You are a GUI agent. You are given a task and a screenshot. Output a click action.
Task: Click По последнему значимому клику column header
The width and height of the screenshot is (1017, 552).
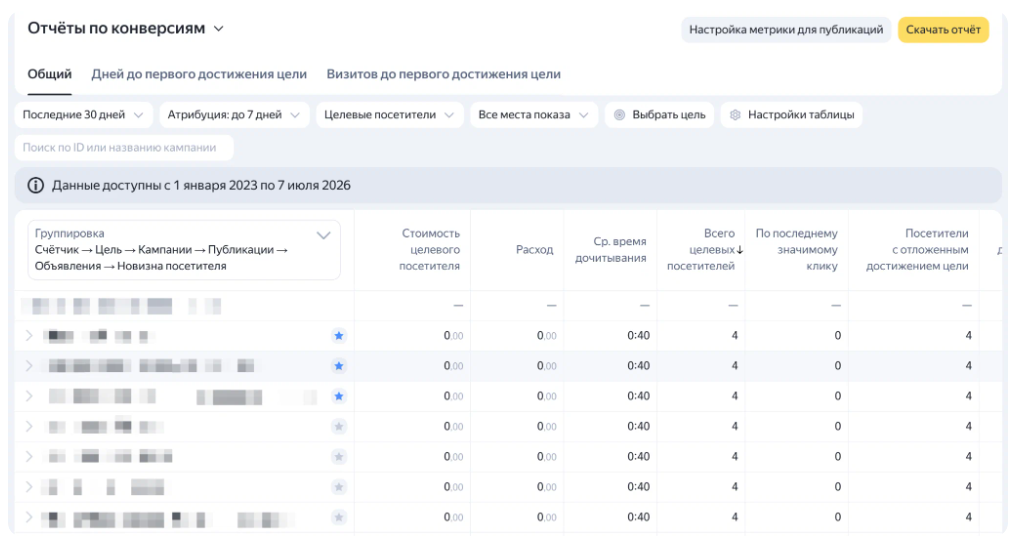pyautogui.click(x=796, y=250)
